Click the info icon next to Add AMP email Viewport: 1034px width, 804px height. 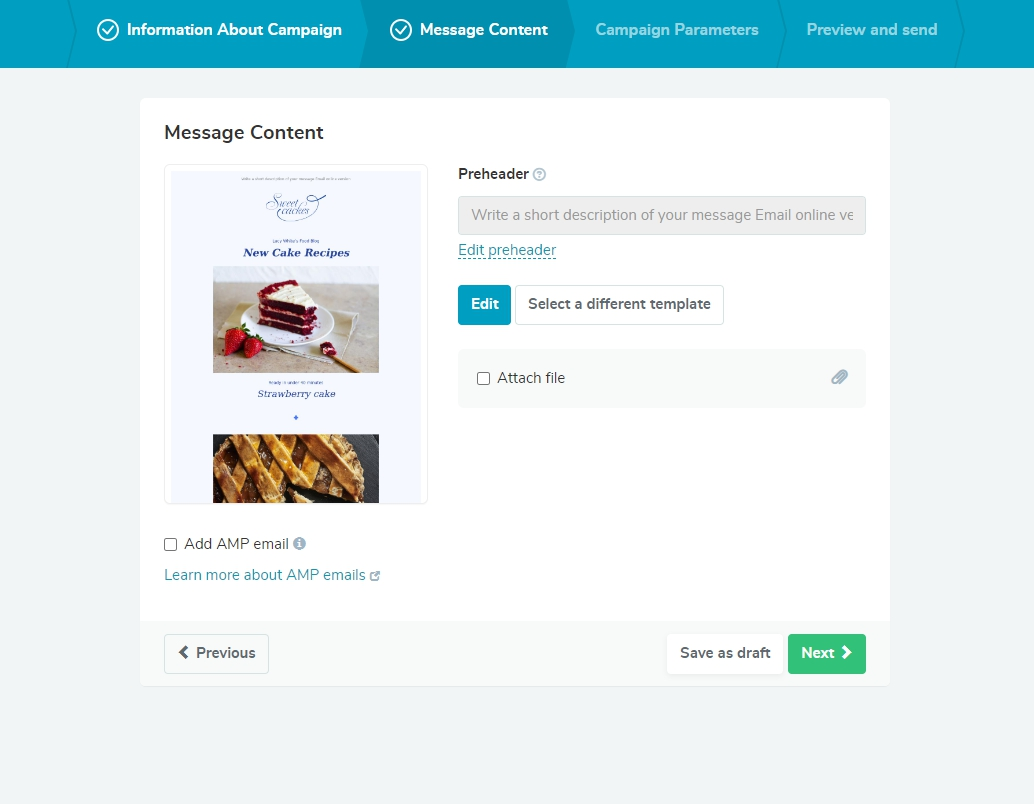click(299, 543)
